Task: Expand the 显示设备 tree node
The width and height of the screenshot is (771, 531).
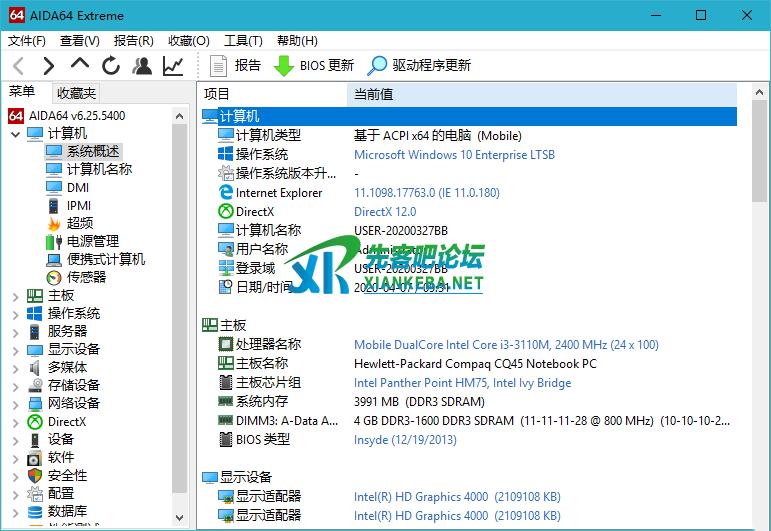Action: pyautogui.click(x=15, y=350)
